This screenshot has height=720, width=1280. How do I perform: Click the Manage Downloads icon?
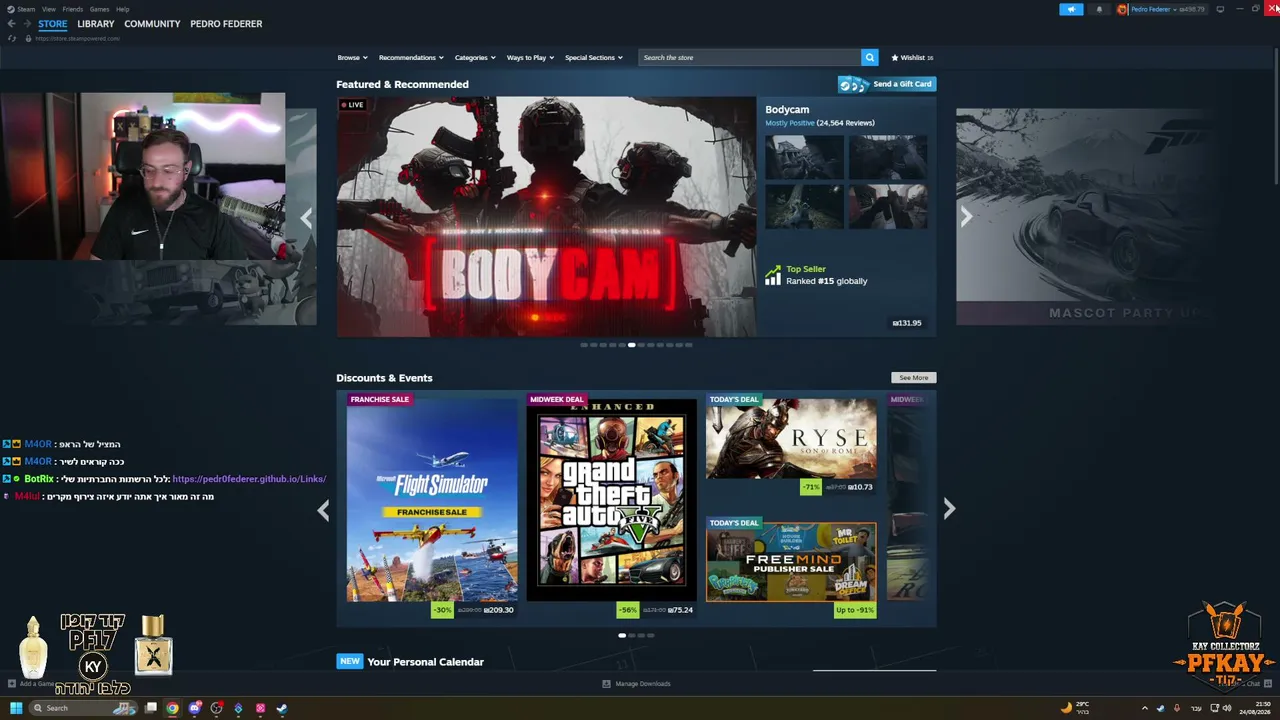coord(606,684)
